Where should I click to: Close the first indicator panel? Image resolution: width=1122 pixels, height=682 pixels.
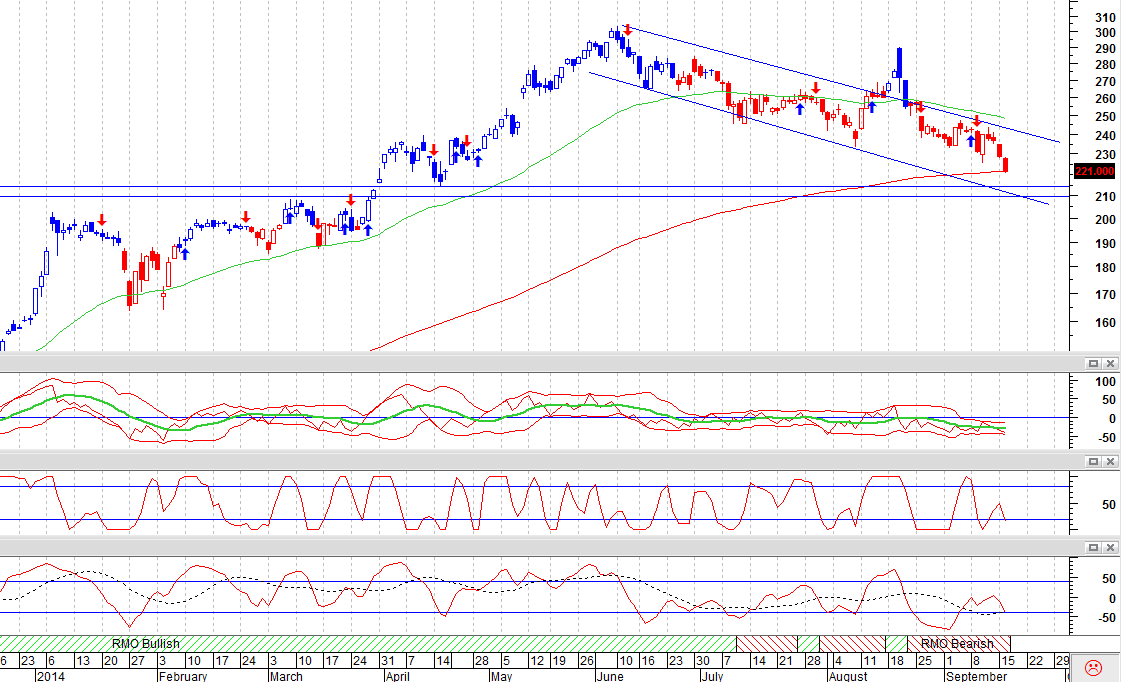click(1111, 364)
